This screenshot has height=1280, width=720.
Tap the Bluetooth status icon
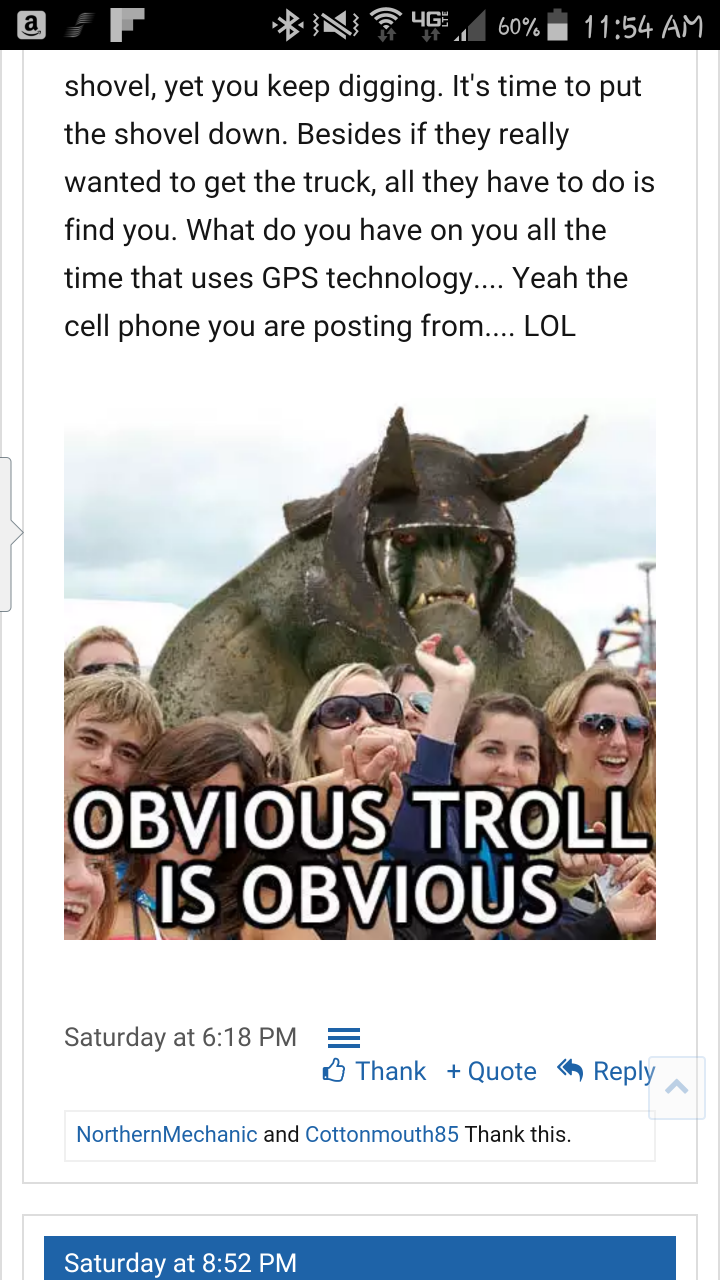pyautogui.click(x=290, y=26)
